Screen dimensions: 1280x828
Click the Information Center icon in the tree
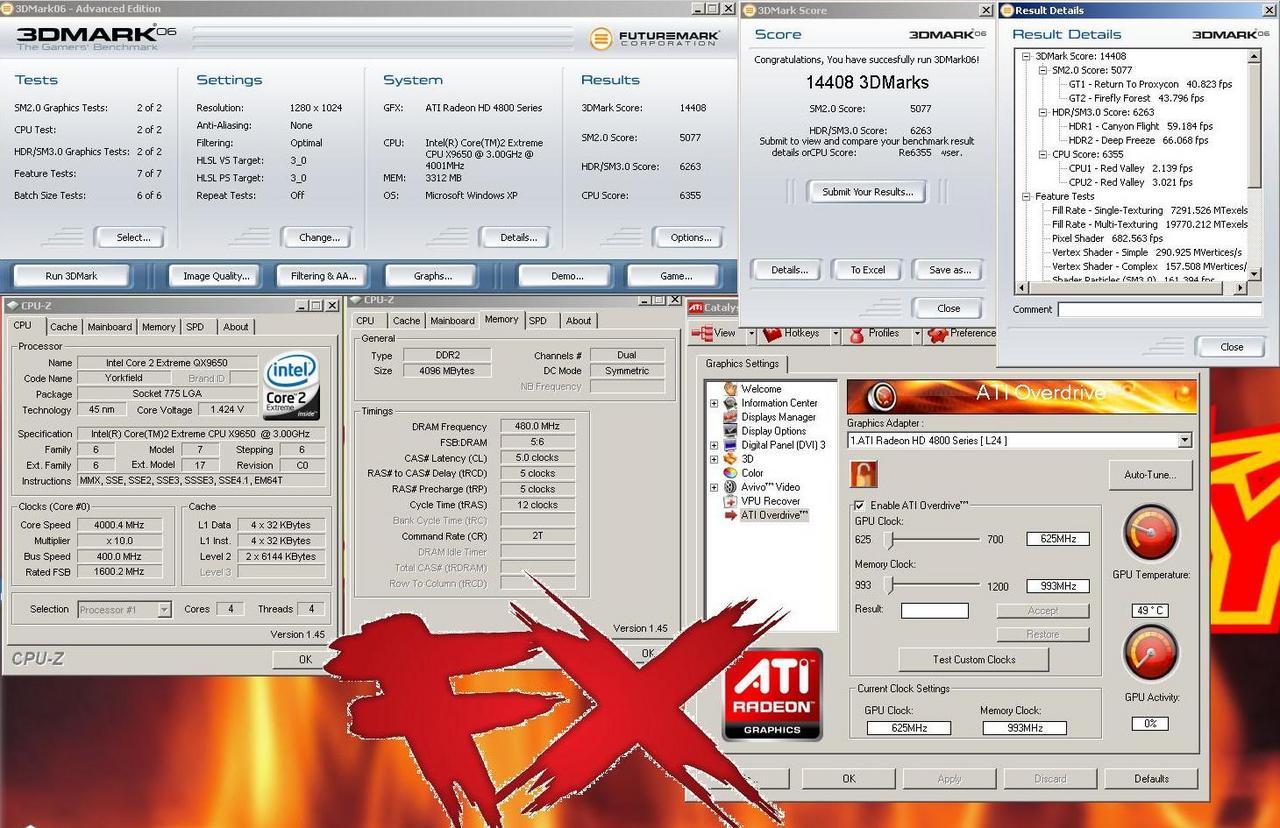point(730,403)
